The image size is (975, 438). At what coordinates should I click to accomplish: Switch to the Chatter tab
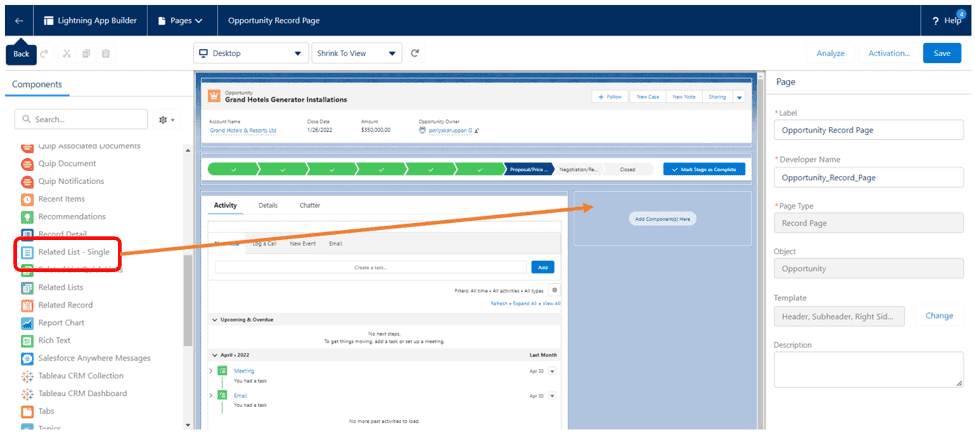pos(310,205)
